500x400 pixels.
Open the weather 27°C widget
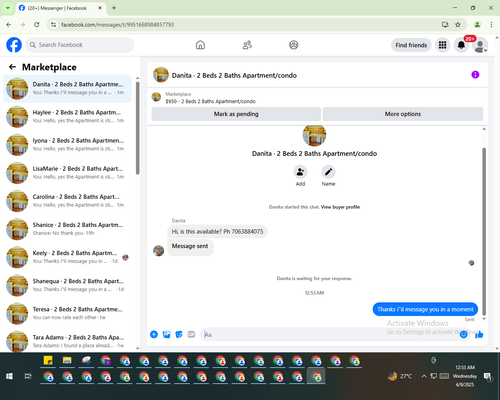pos(400,376)
